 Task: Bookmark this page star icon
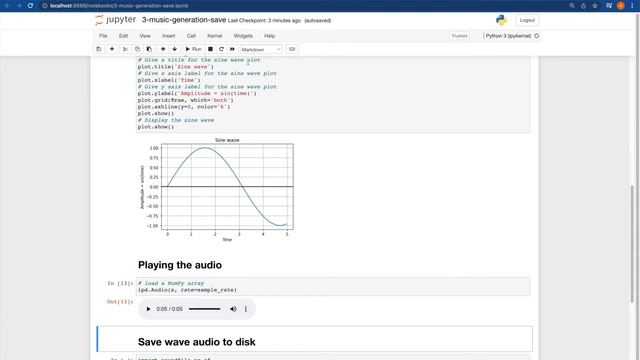tap(595, 6)
